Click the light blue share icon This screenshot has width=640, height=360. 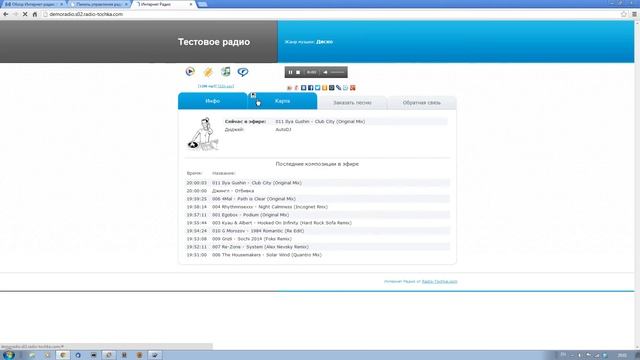(345, 88)
